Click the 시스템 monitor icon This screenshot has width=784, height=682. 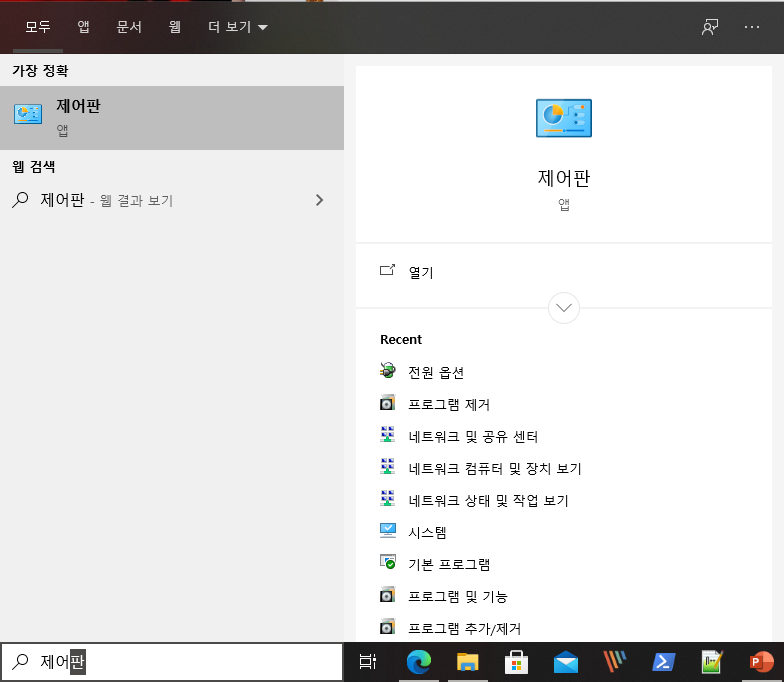click(388, 530)
